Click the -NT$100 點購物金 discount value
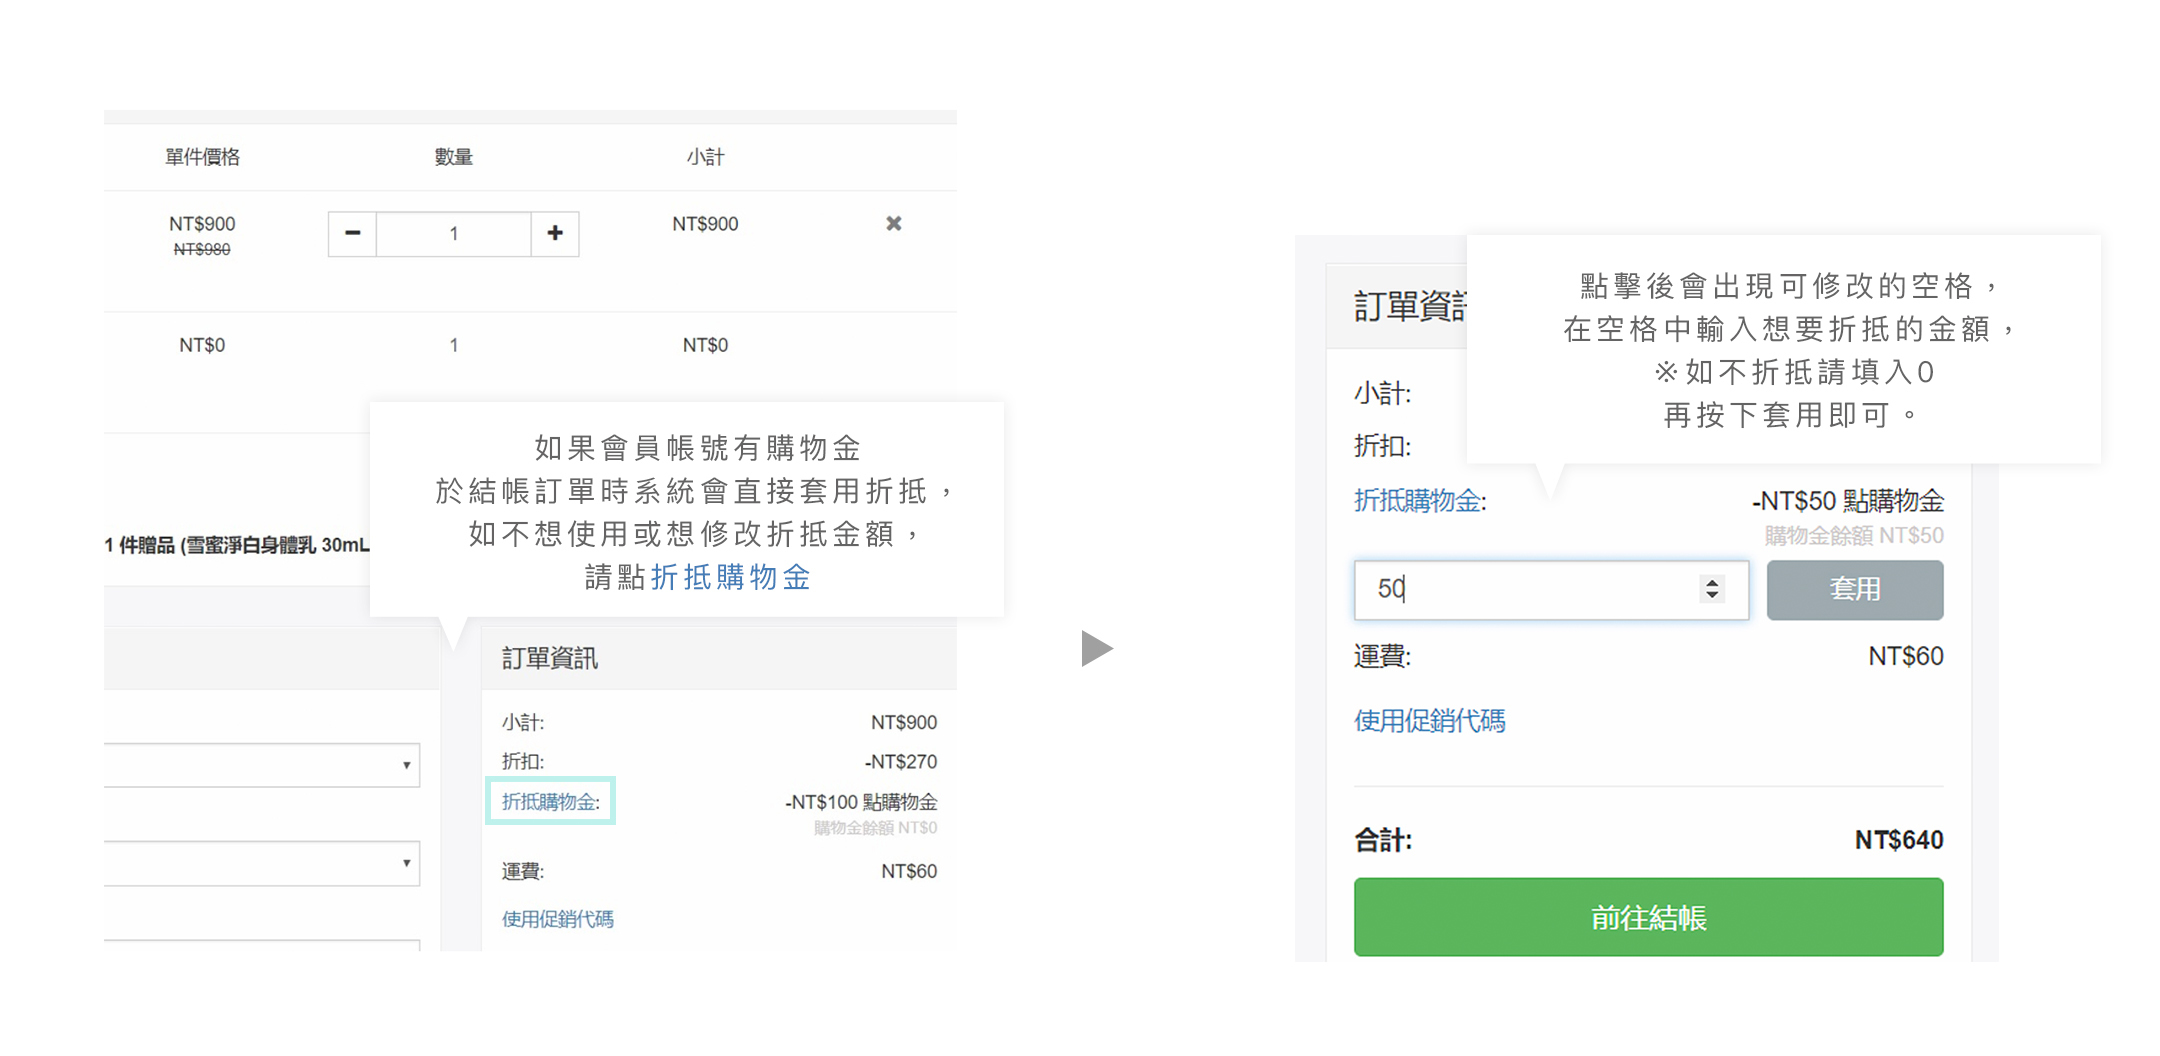The height and width of the screenshot is (1056, 2160). 862,802
